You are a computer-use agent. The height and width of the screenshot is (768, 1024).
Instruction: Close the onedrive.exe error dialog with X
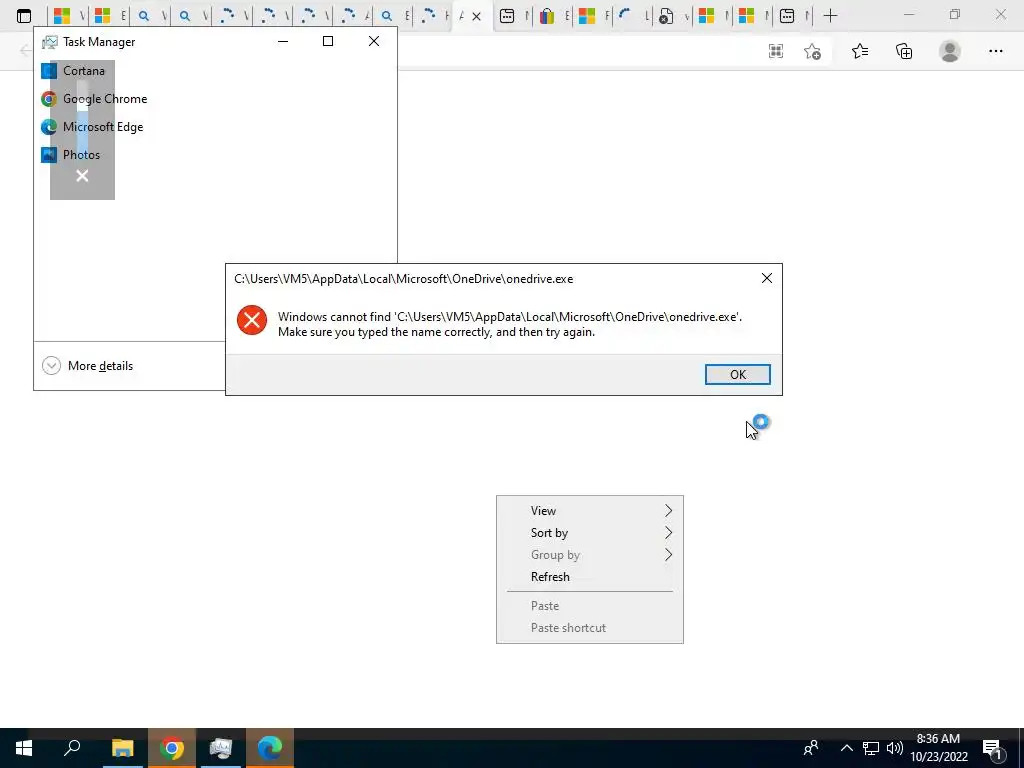(767, 278)
